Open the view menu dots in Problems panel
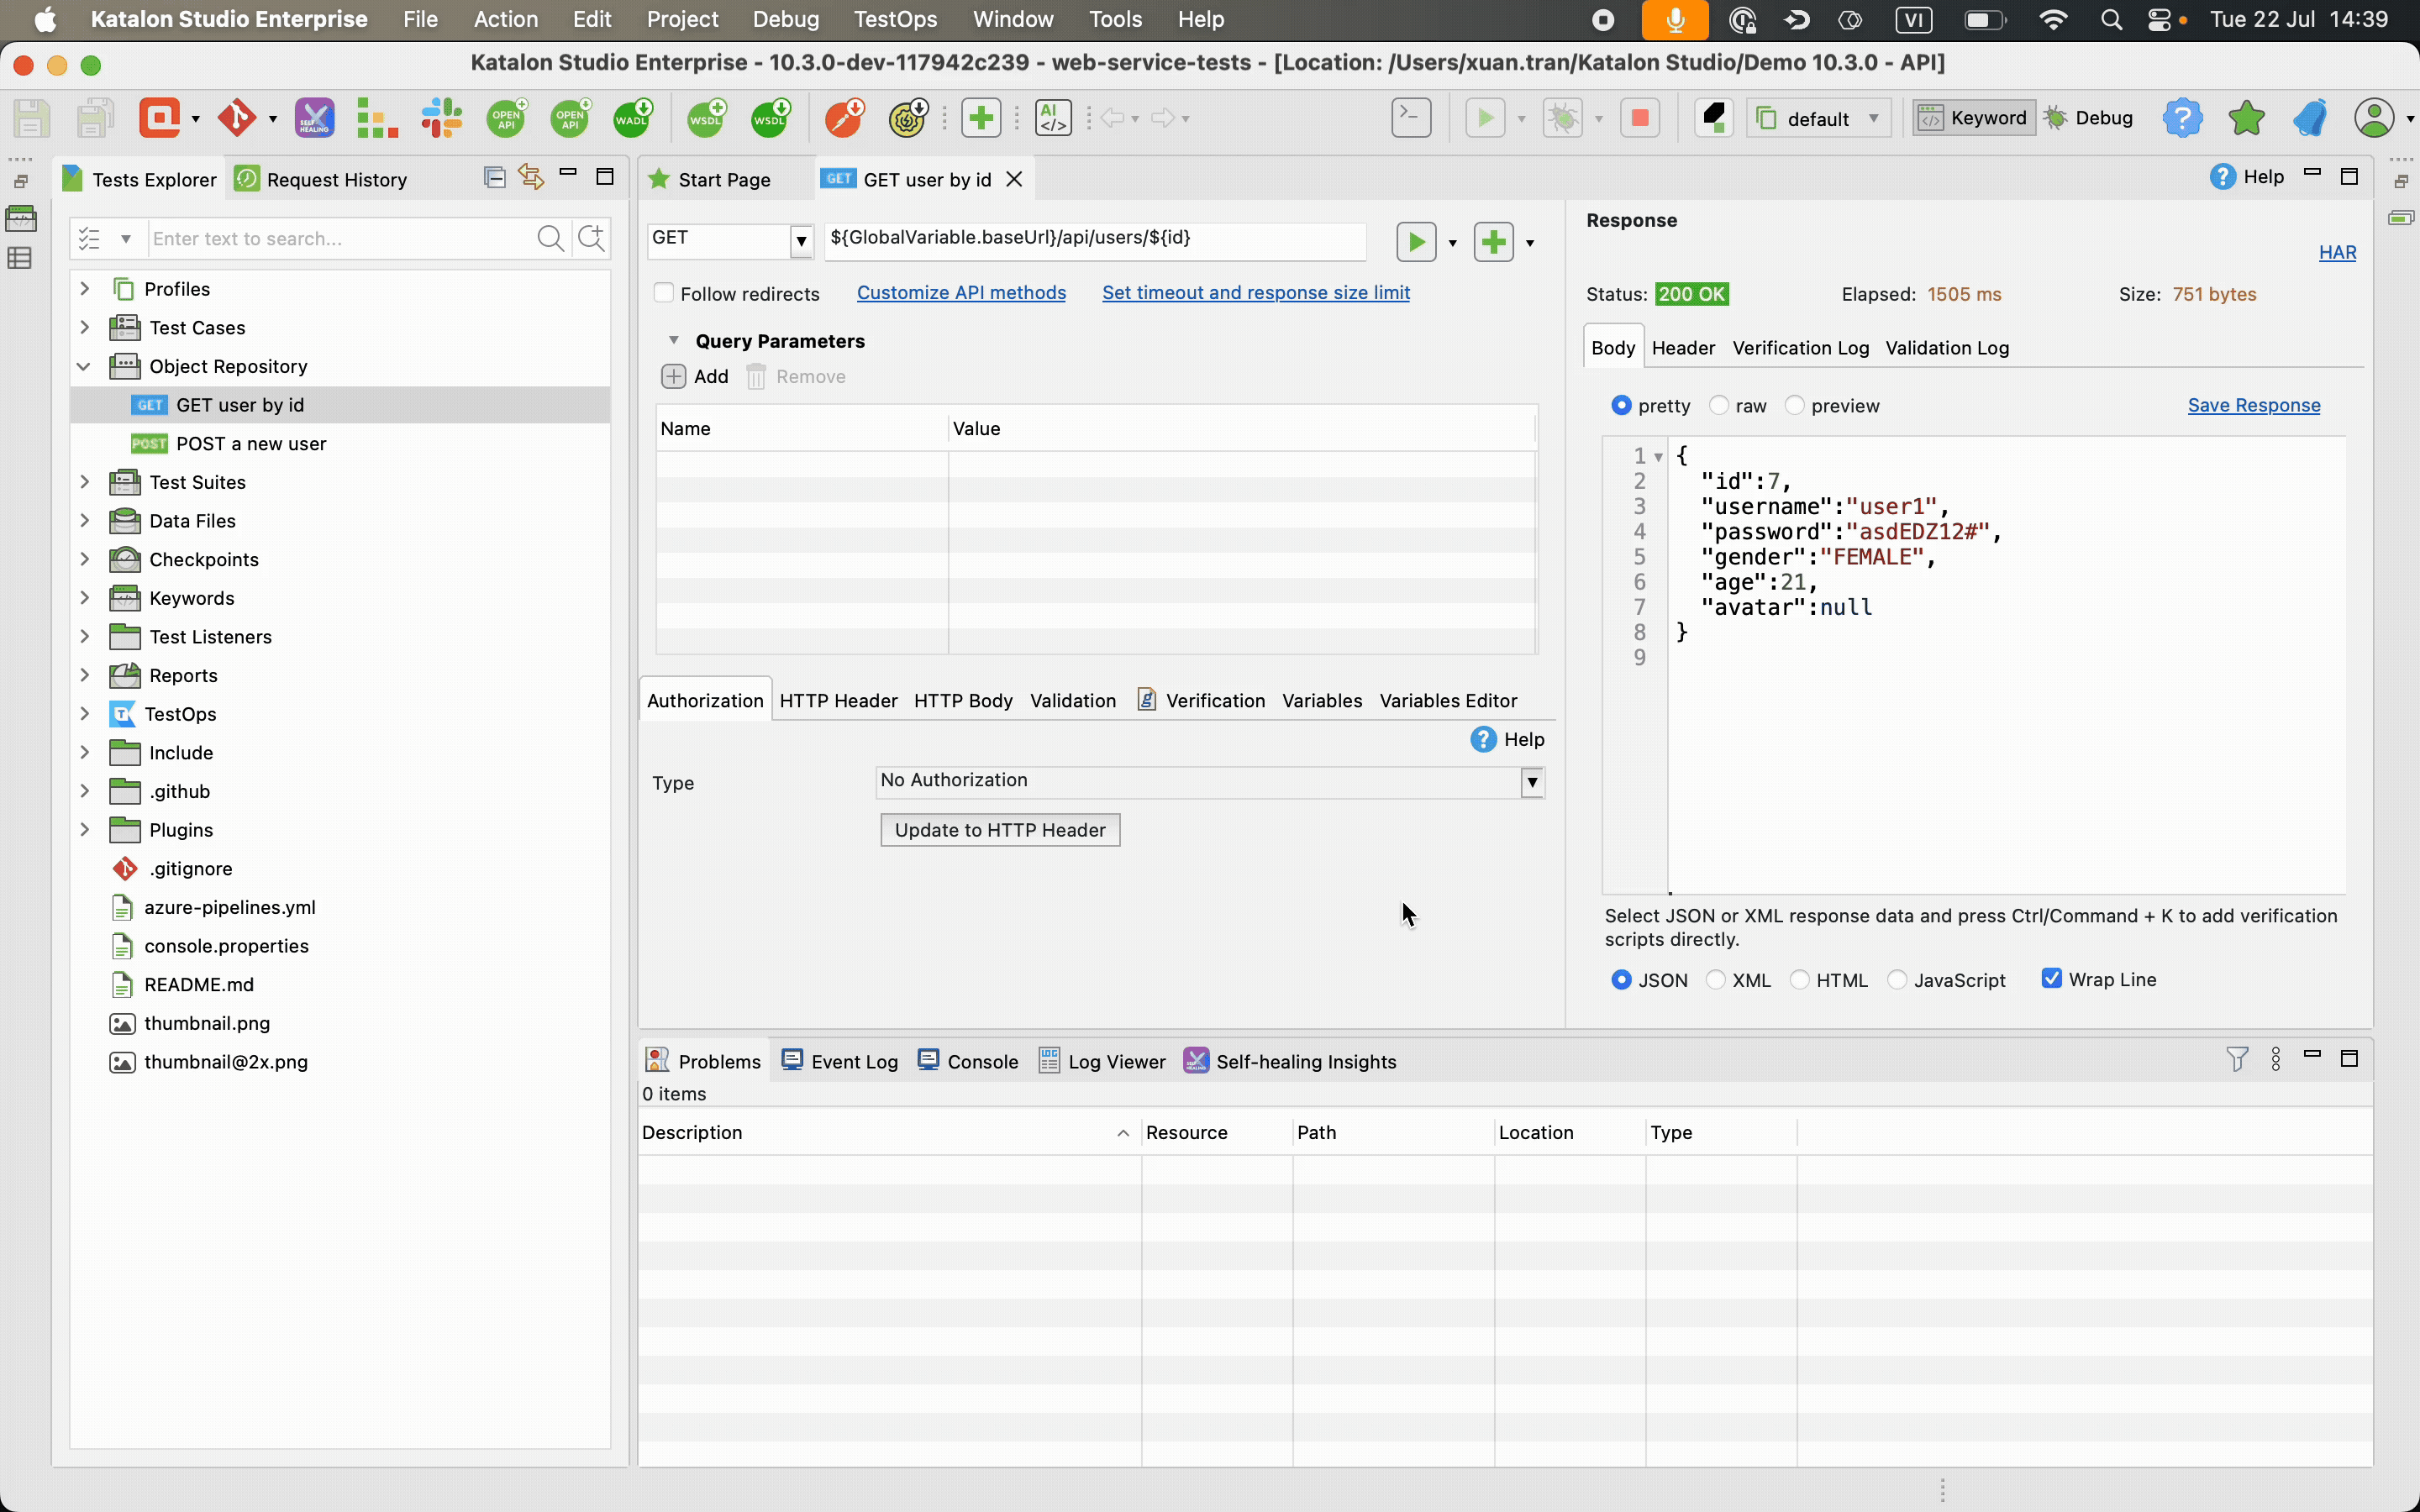The height and width of the screenshot is (1512, 2420). [x=2276, y=1059]
